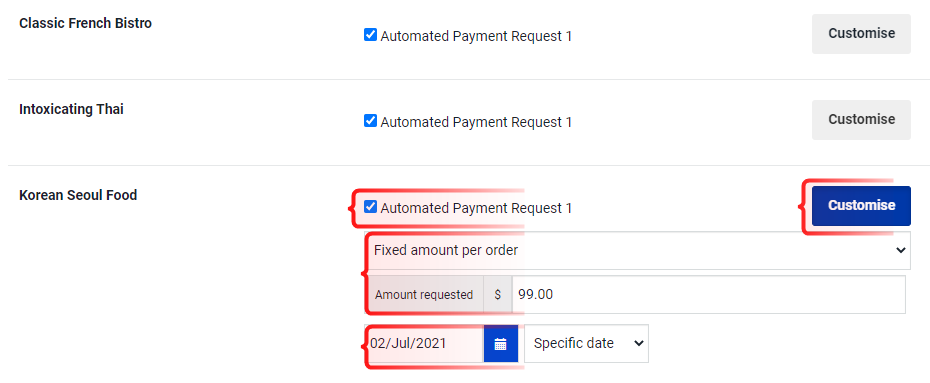The image size is (930, 383).
Task: Open the Fixed amount per order dropdown
Action: pos(638,251)
